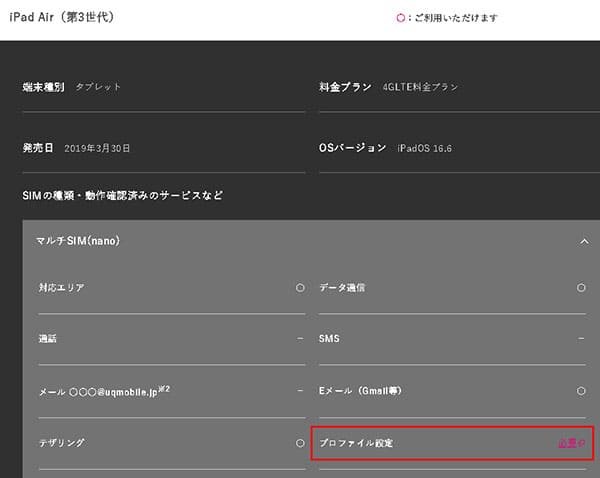
Task: Click the circle icon for データ通信
Action: point(581,287)
